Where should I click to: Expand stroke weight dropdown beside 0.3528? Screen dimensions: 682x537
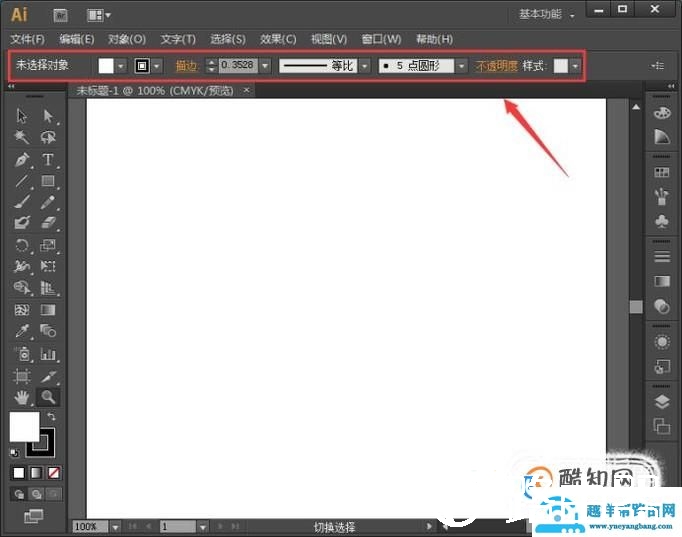tap(265, 66)
